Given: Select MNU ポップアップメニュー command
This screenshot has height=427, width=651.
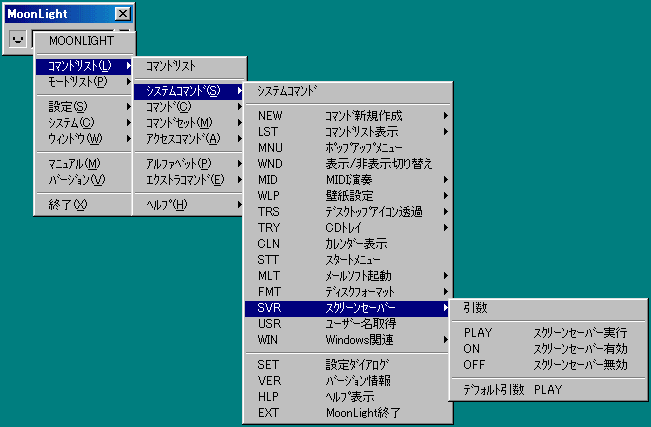Looking at the screenshot, I should [x=348, y=147].
